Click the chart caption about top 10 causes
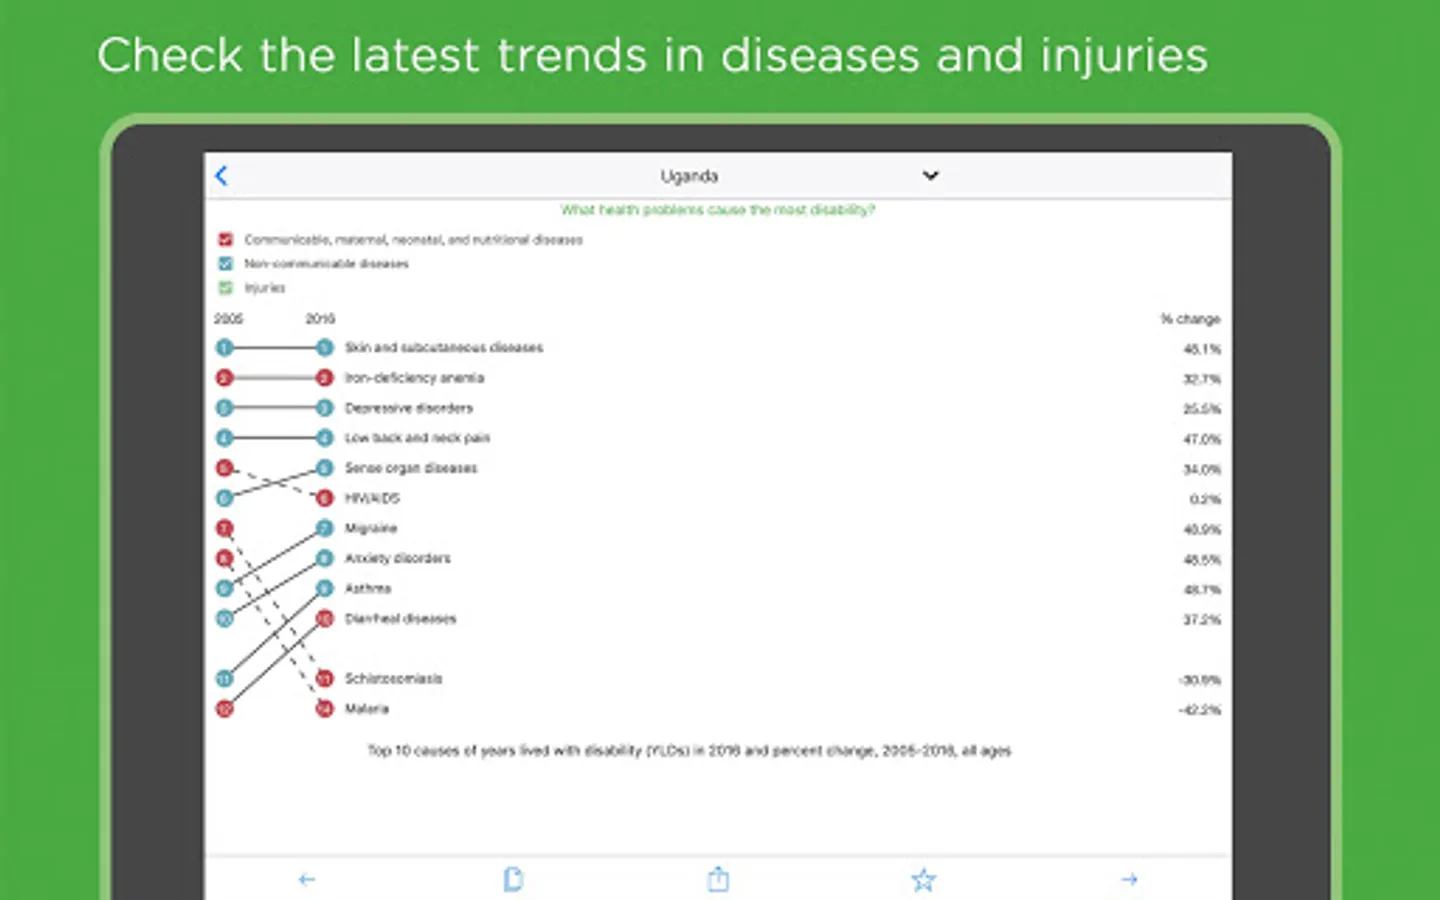 689,750
